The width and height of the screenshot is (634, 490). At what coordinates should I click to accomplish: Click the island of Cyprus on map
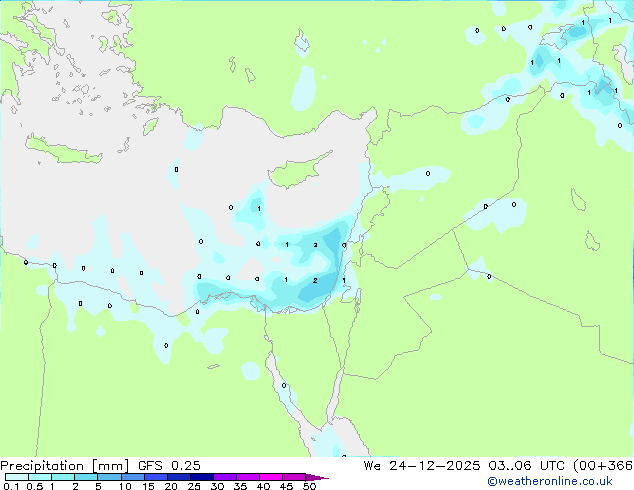tap(298, 172)
